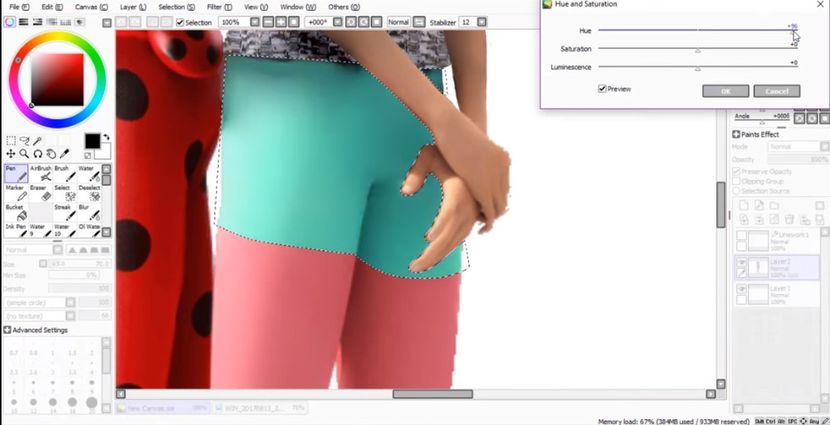830x425 pixels.
Task: Delete layer with the trash icon
Action: [789, 220]
